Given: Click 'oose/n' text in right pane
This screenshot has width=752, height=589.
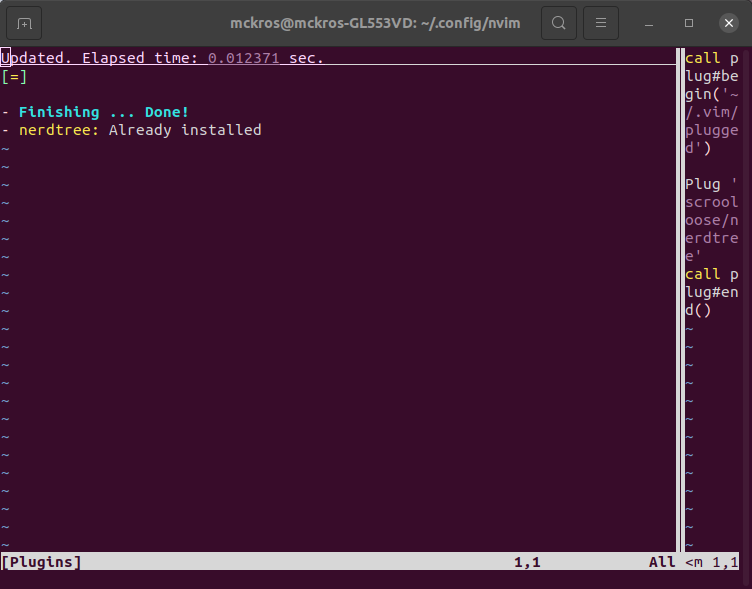Looking at the screenshot, I should pos(712,220).
